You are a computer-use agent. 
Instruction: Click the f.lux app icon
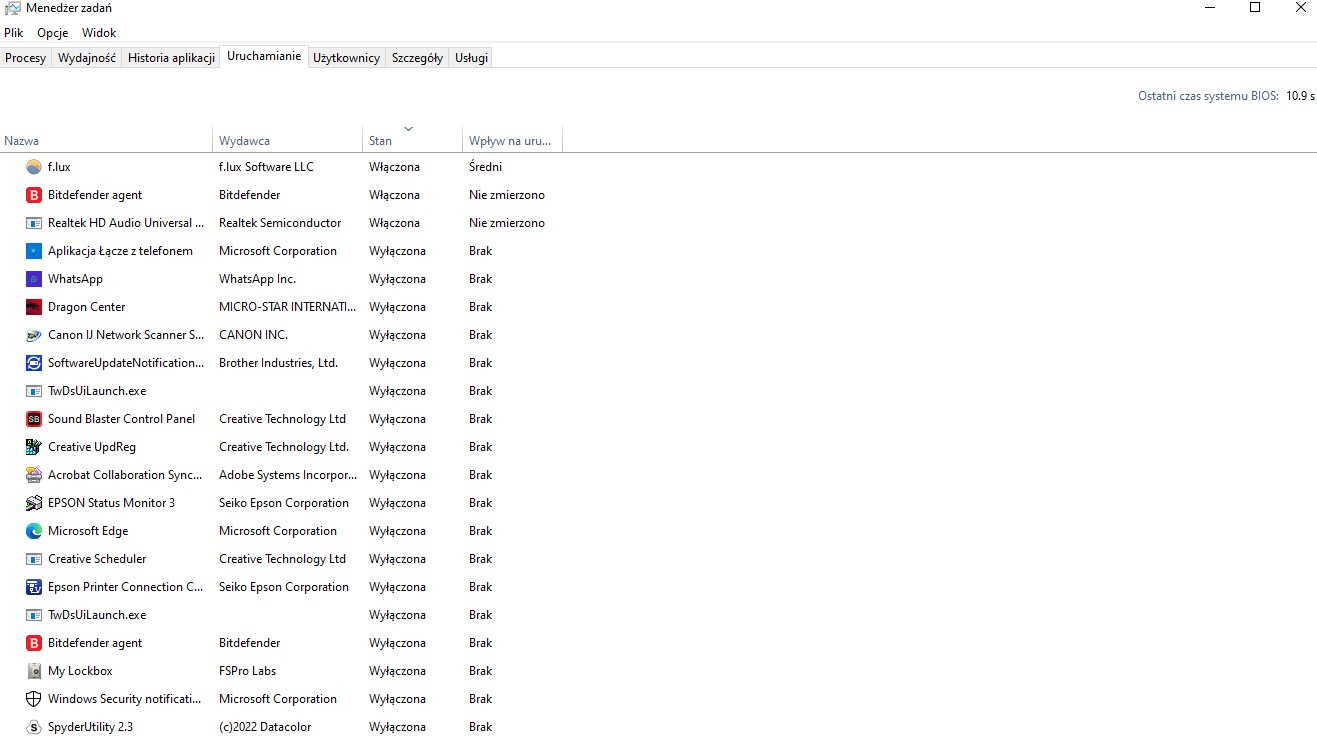[x=34, y=167]
